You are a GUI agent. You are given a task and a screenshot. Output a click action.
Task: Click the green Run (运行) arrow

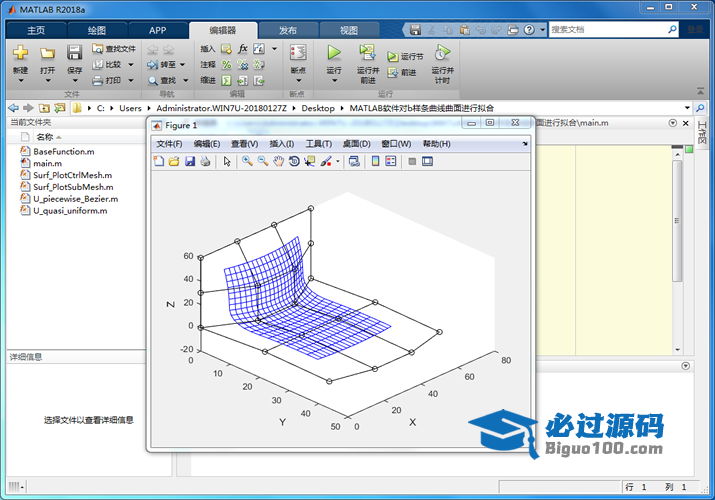(x=334, y=52)
